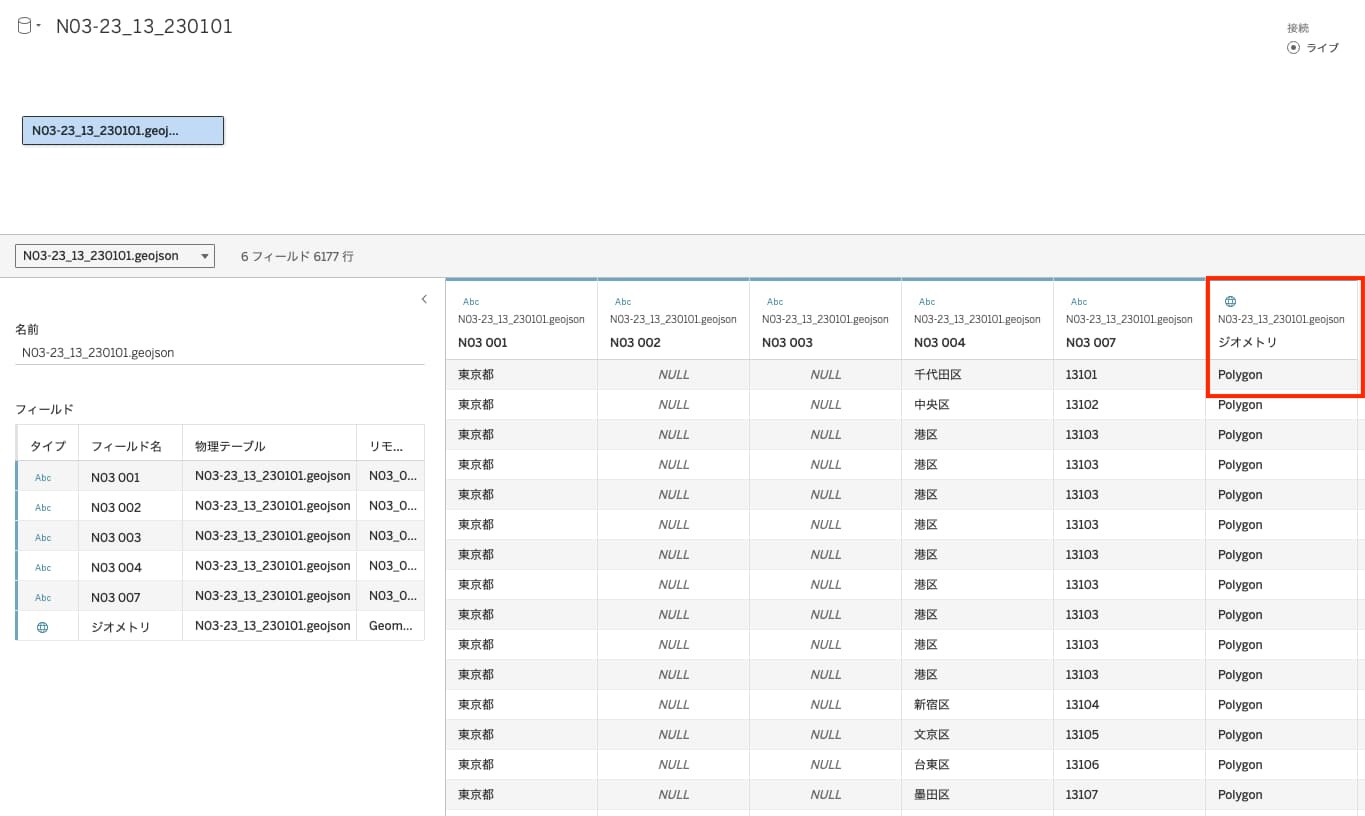This screenshot has width=1365, height=816.
Task: Click the first Polygon value in the ジオメトリ column
Action: pos(1239,374)
